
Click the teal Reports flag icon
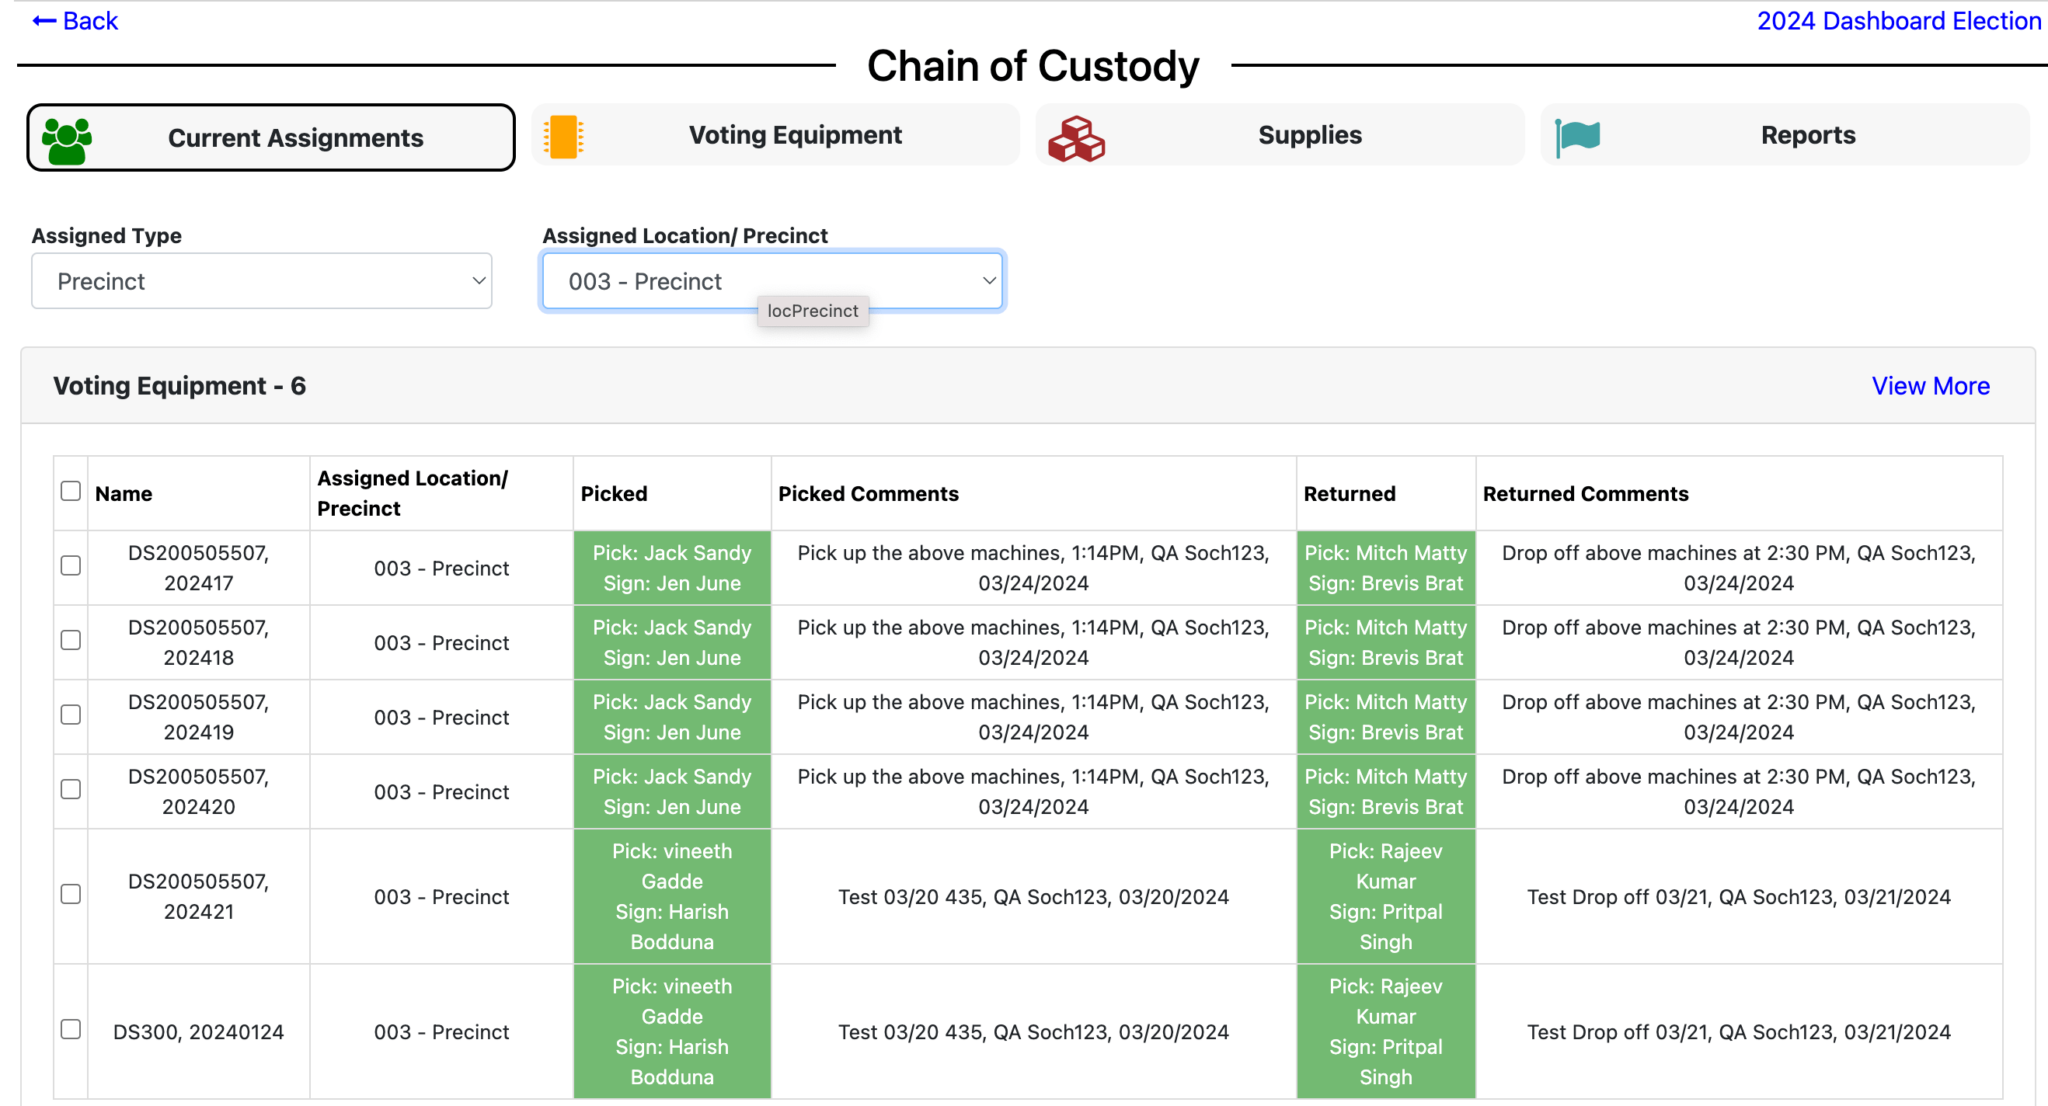1578,137
